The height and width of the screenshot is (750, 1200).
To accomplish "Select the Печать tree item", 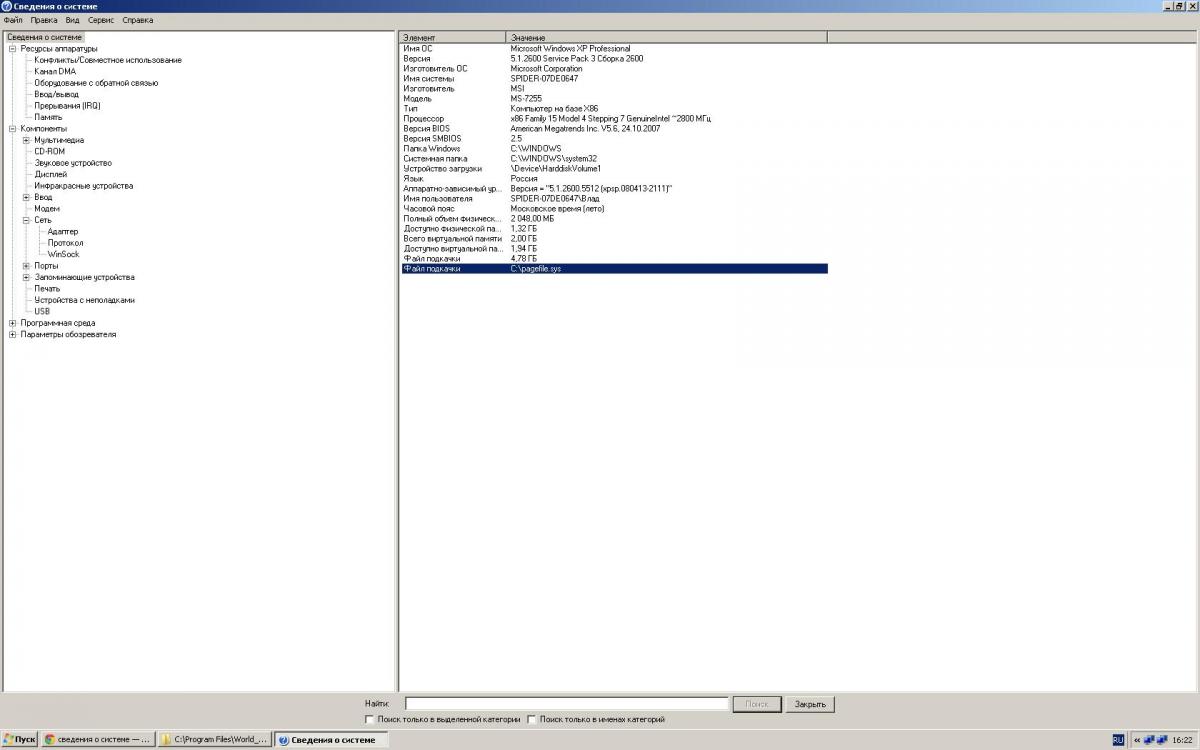I will pos(47,289).
